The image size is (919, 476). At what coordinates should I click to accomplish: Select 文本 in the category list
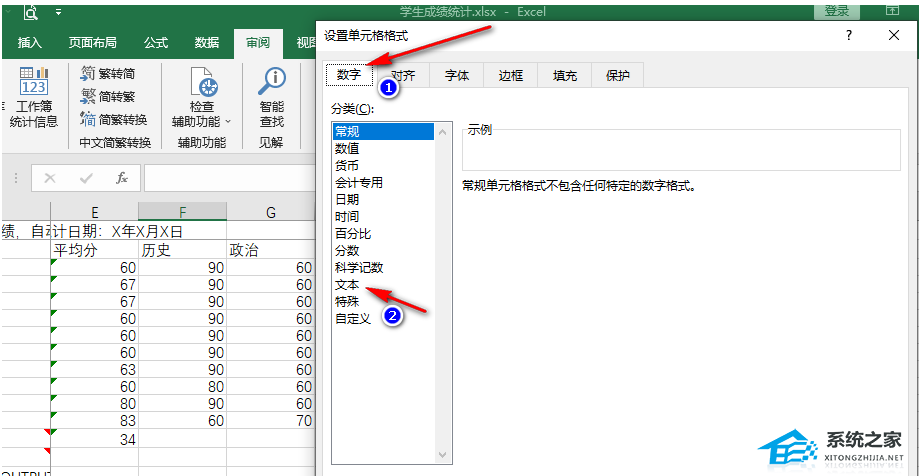347,285
